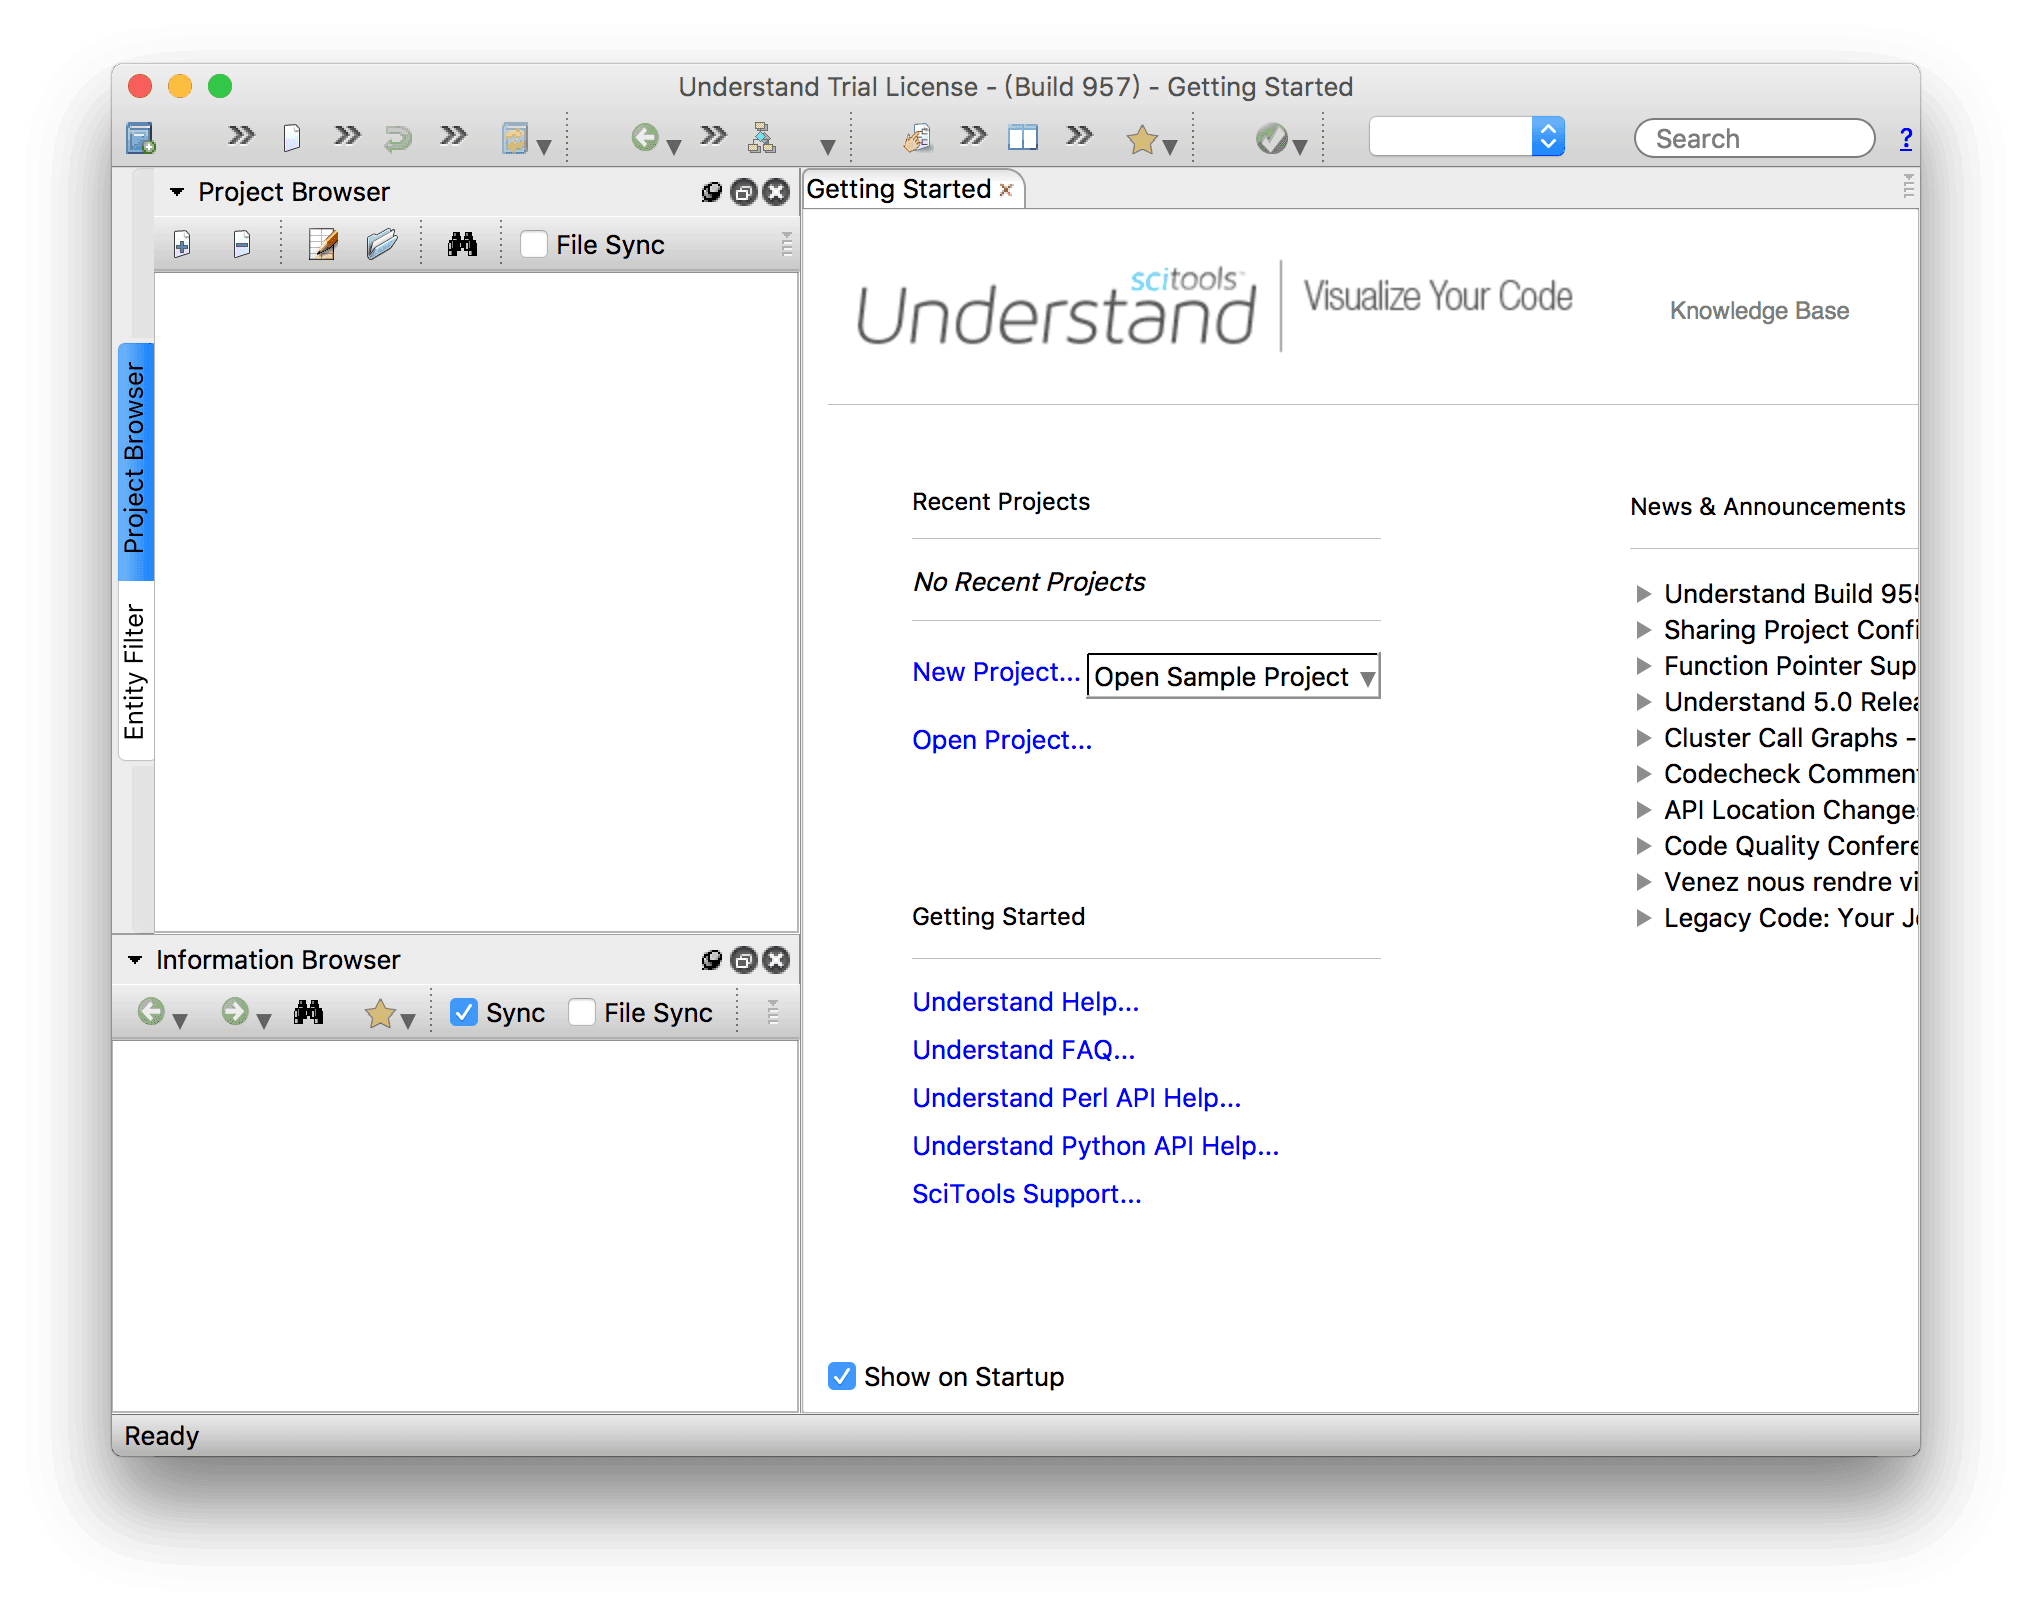
Task: Click the green Back navigation arrow
Action: coord(645,138)
